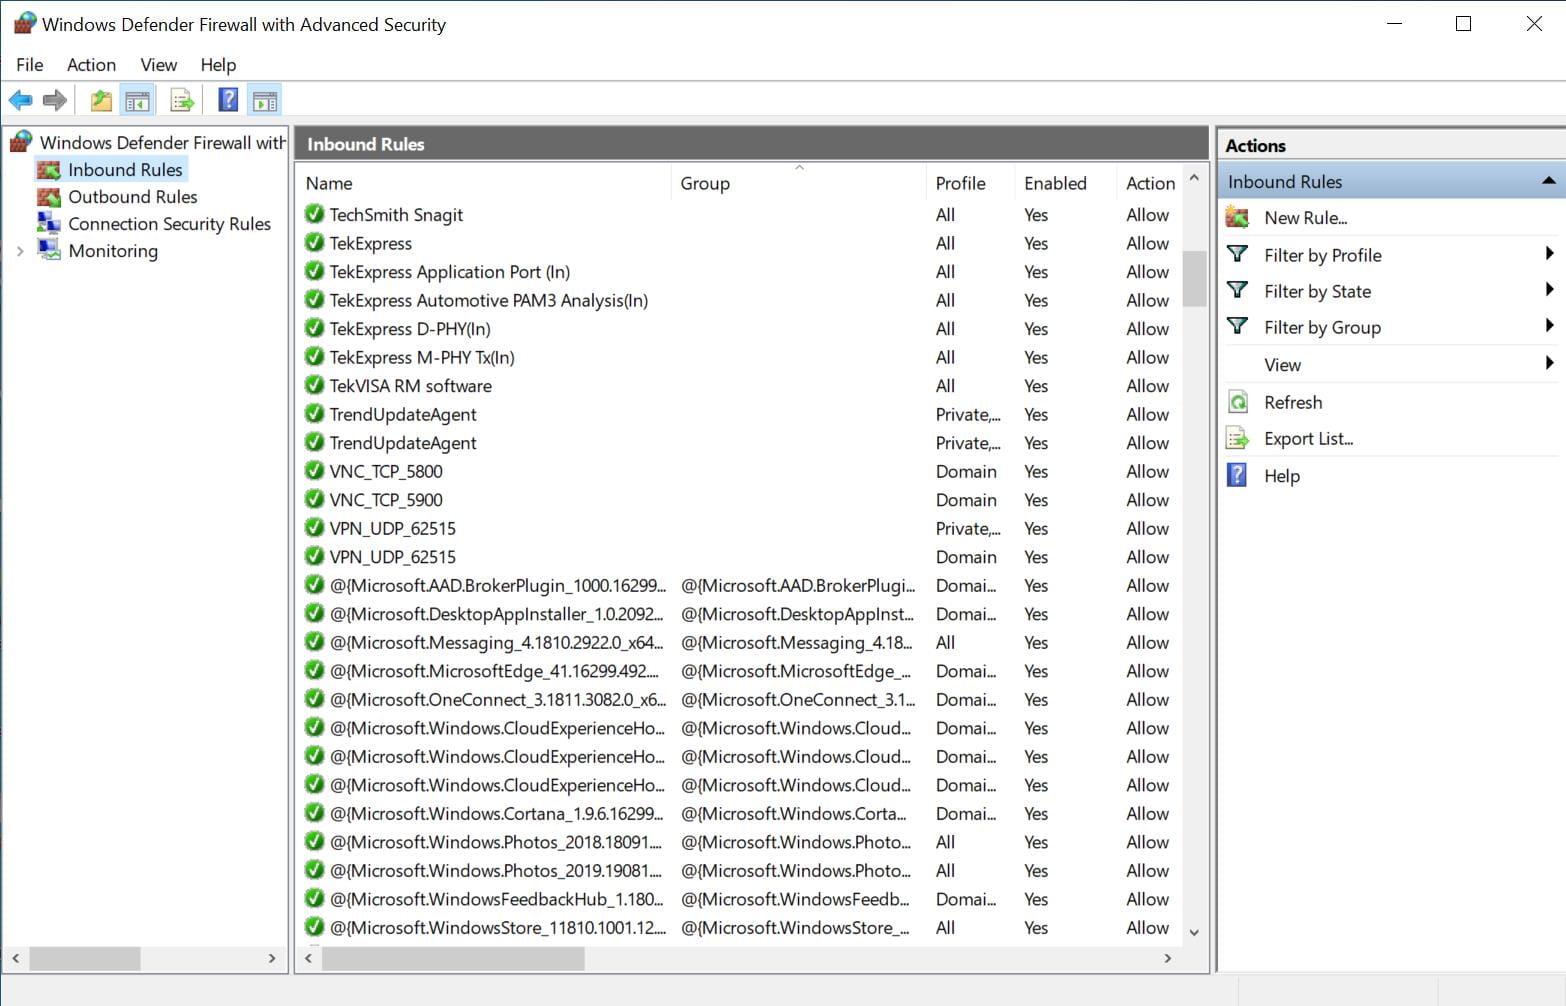The width and height of the screenshot is (1566, 1006).
Task: Open the View menu in menu bar
Action: pyautogui.click(x=158, y=65)
